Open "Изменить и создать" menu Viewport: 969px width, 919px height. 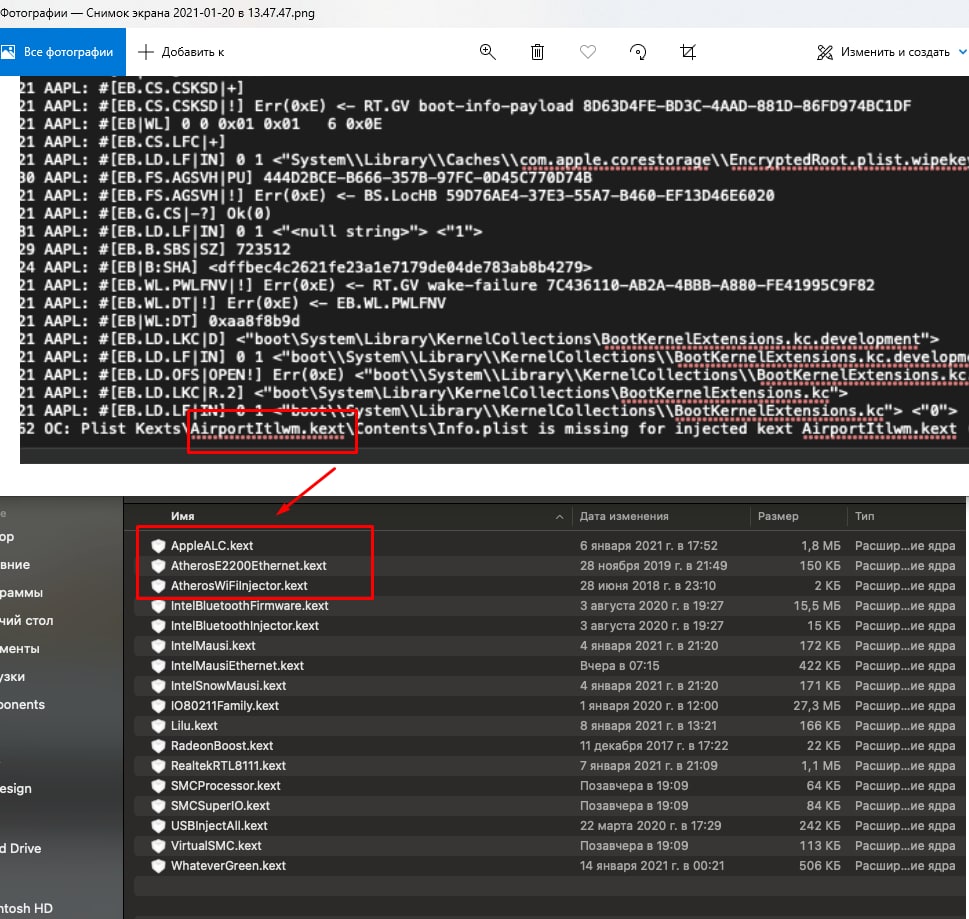pyautogui.click(x=891, y=52)
